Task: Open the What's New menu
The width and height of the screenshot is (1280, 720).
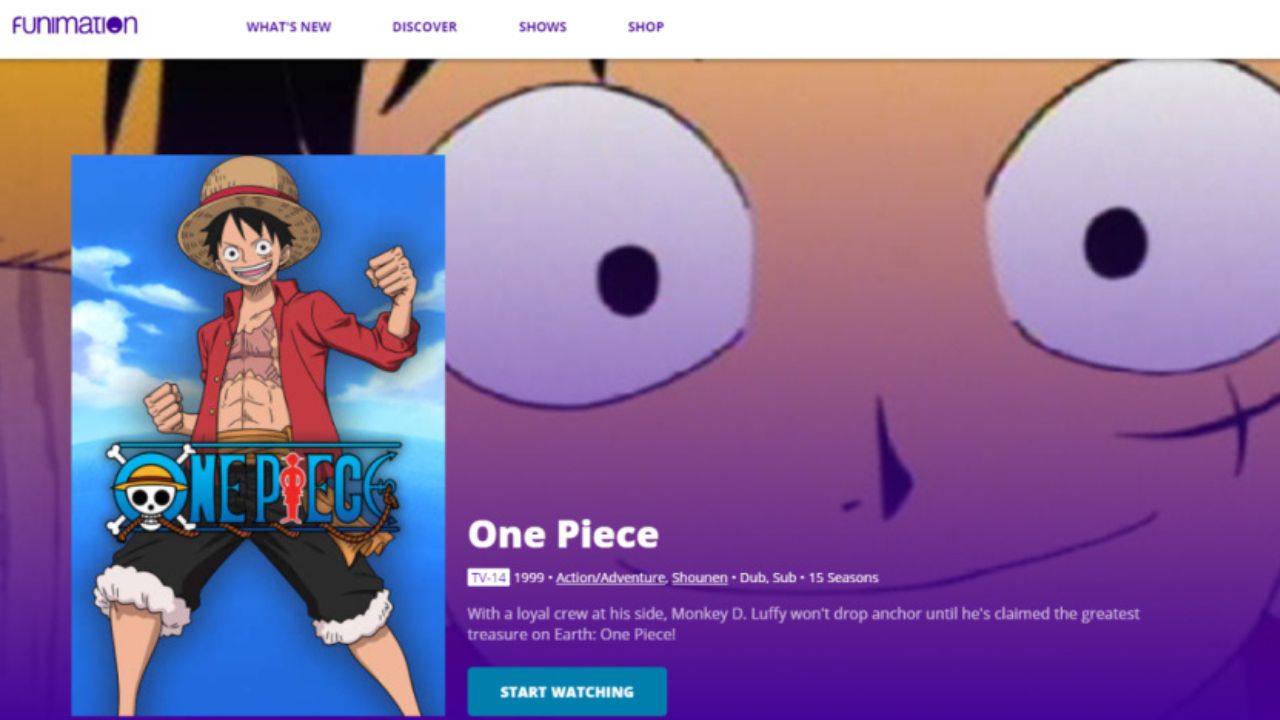Action: point(288,27)
